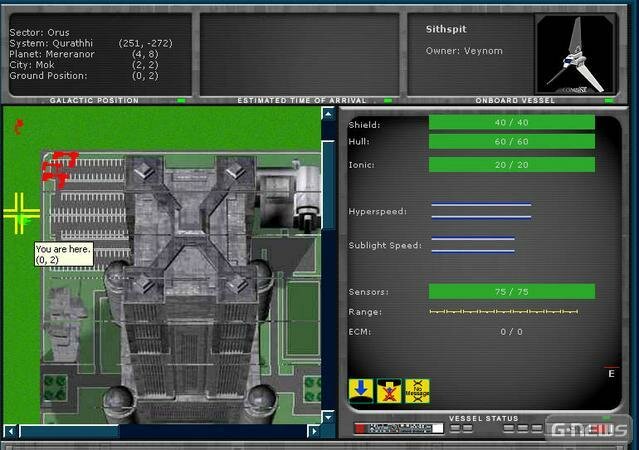This screenshot has height=450, width=639.
Task: Toggle the Galactic Position green indicator
Action: (x=181, y=100)
